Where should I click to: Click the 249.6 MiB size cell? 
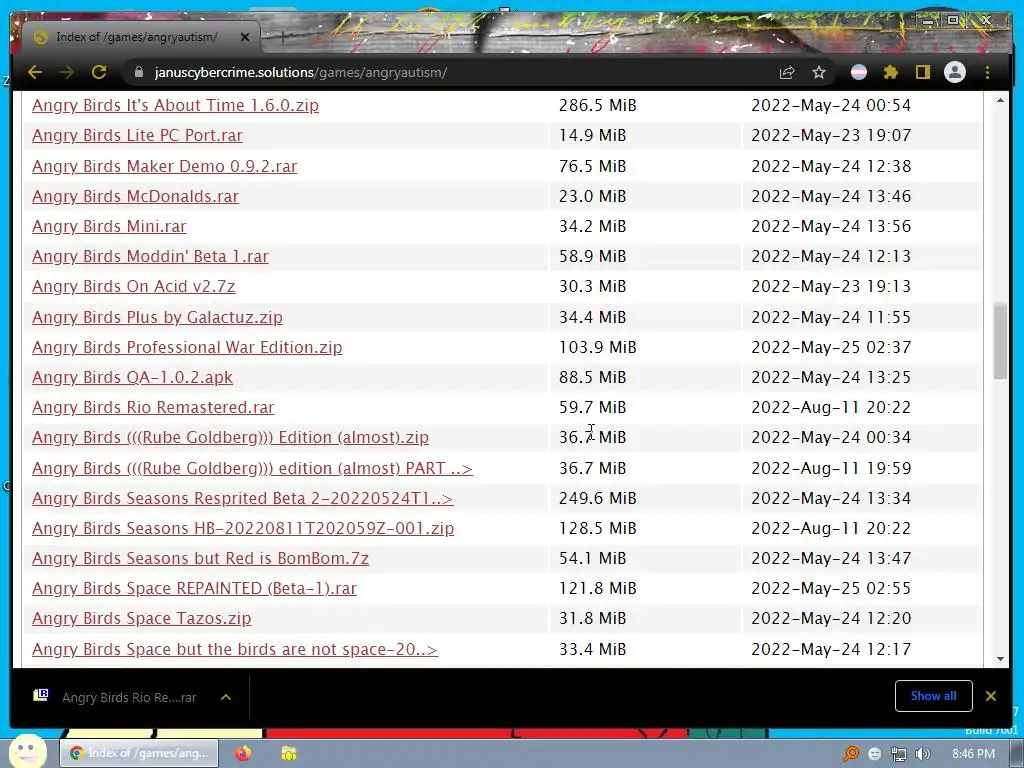click(x=598, y=498)
